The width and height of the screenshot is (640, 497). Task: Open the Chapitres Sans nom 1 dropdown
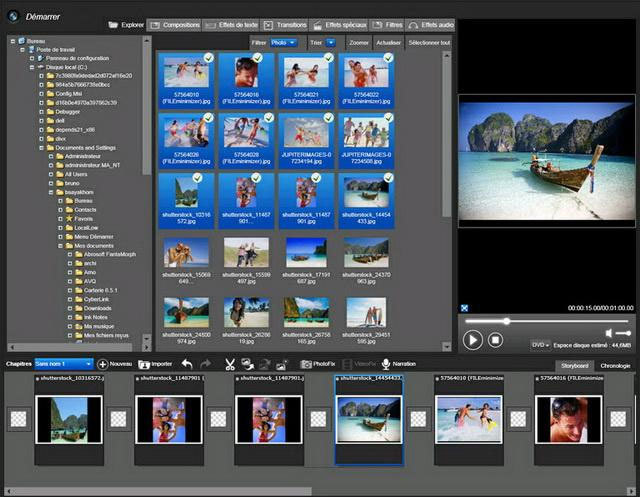click(x=64, y=364)
